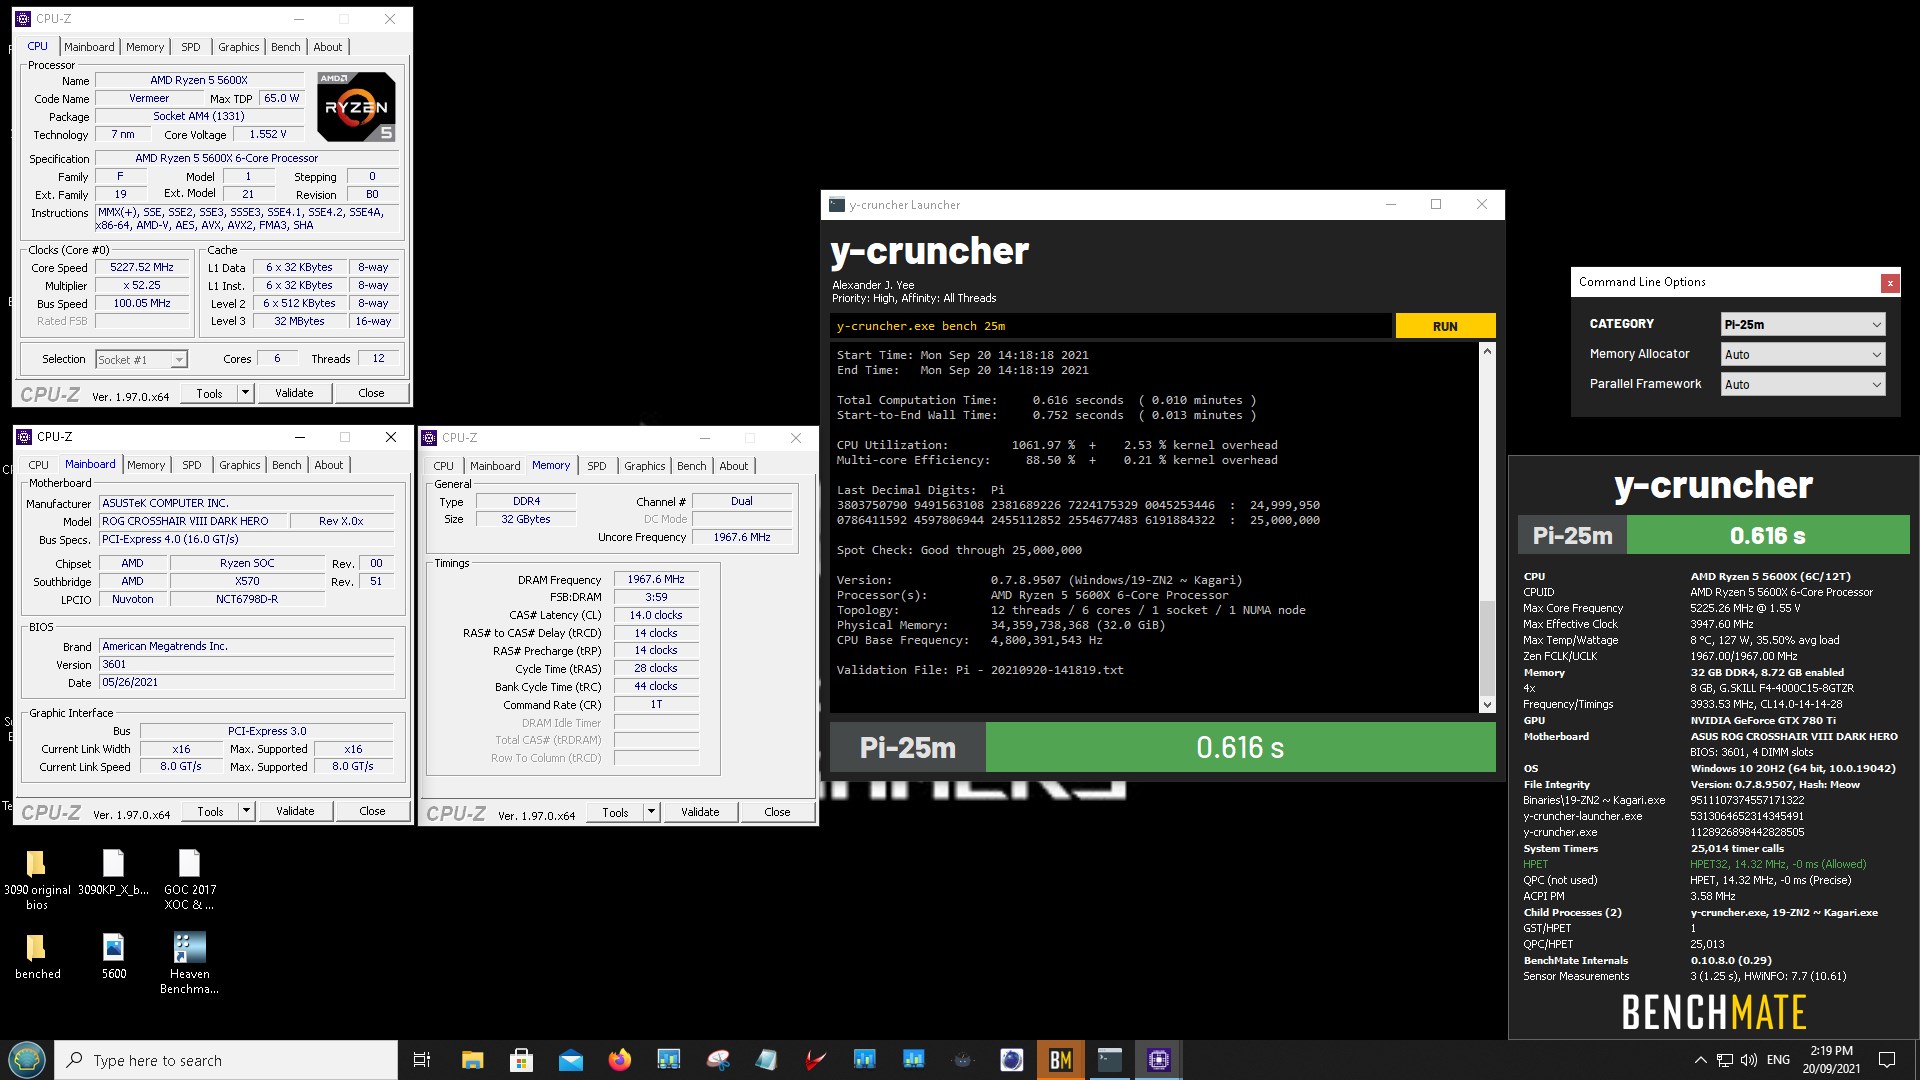Open the CATEGORY Pi-25m dropdown
This screenshot has width=1920, height=1080.
pyautogui.click(x=1803, y=324)
